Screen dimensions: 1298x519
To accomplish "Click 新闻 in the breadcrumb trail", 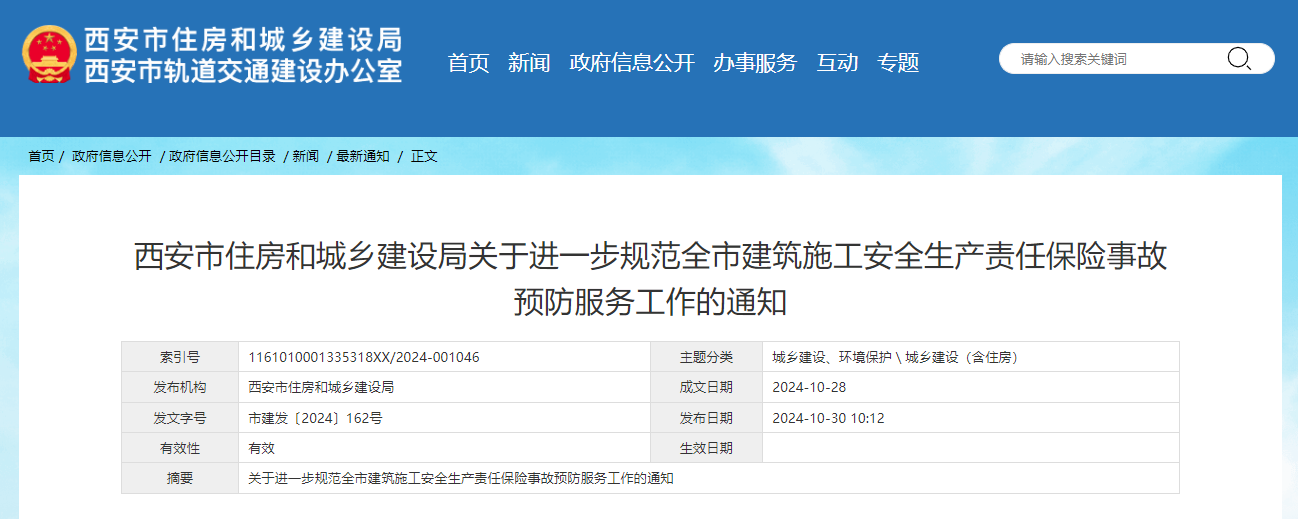I will (305, 156).
